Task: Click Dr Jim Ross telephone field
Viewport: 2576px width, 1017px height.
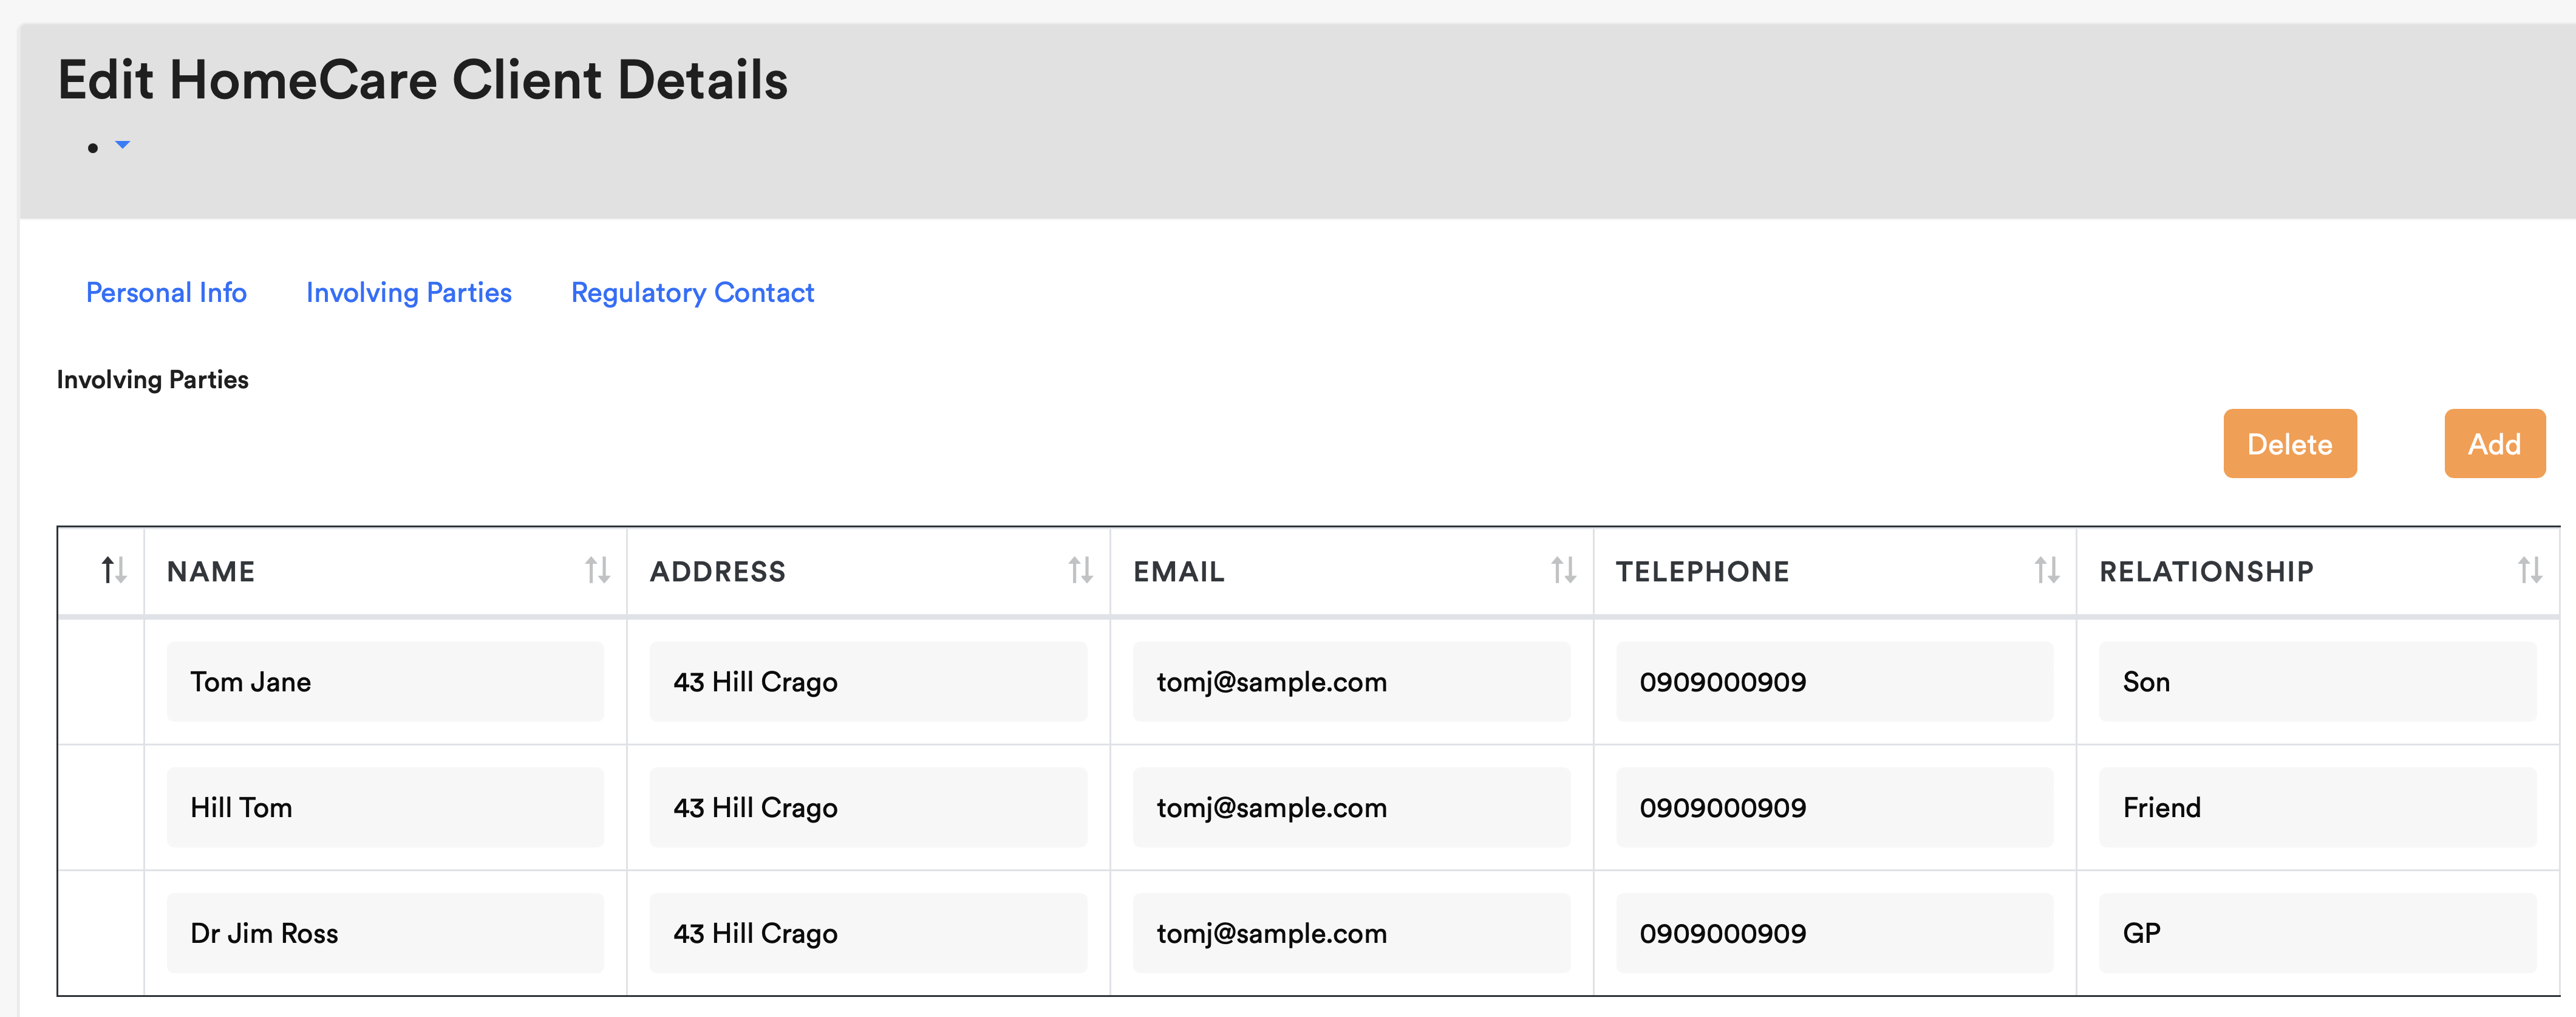Action: (x=1833, y=933)
